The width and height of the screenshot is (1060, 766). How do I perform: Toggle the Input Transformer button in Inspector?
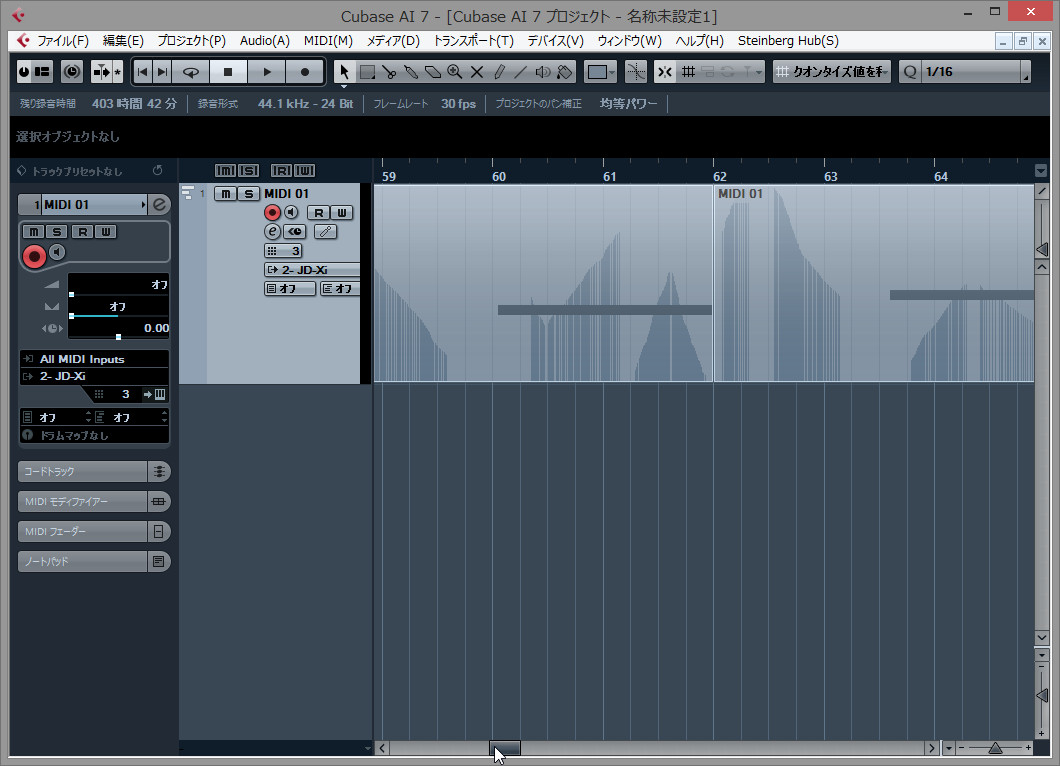155,394
